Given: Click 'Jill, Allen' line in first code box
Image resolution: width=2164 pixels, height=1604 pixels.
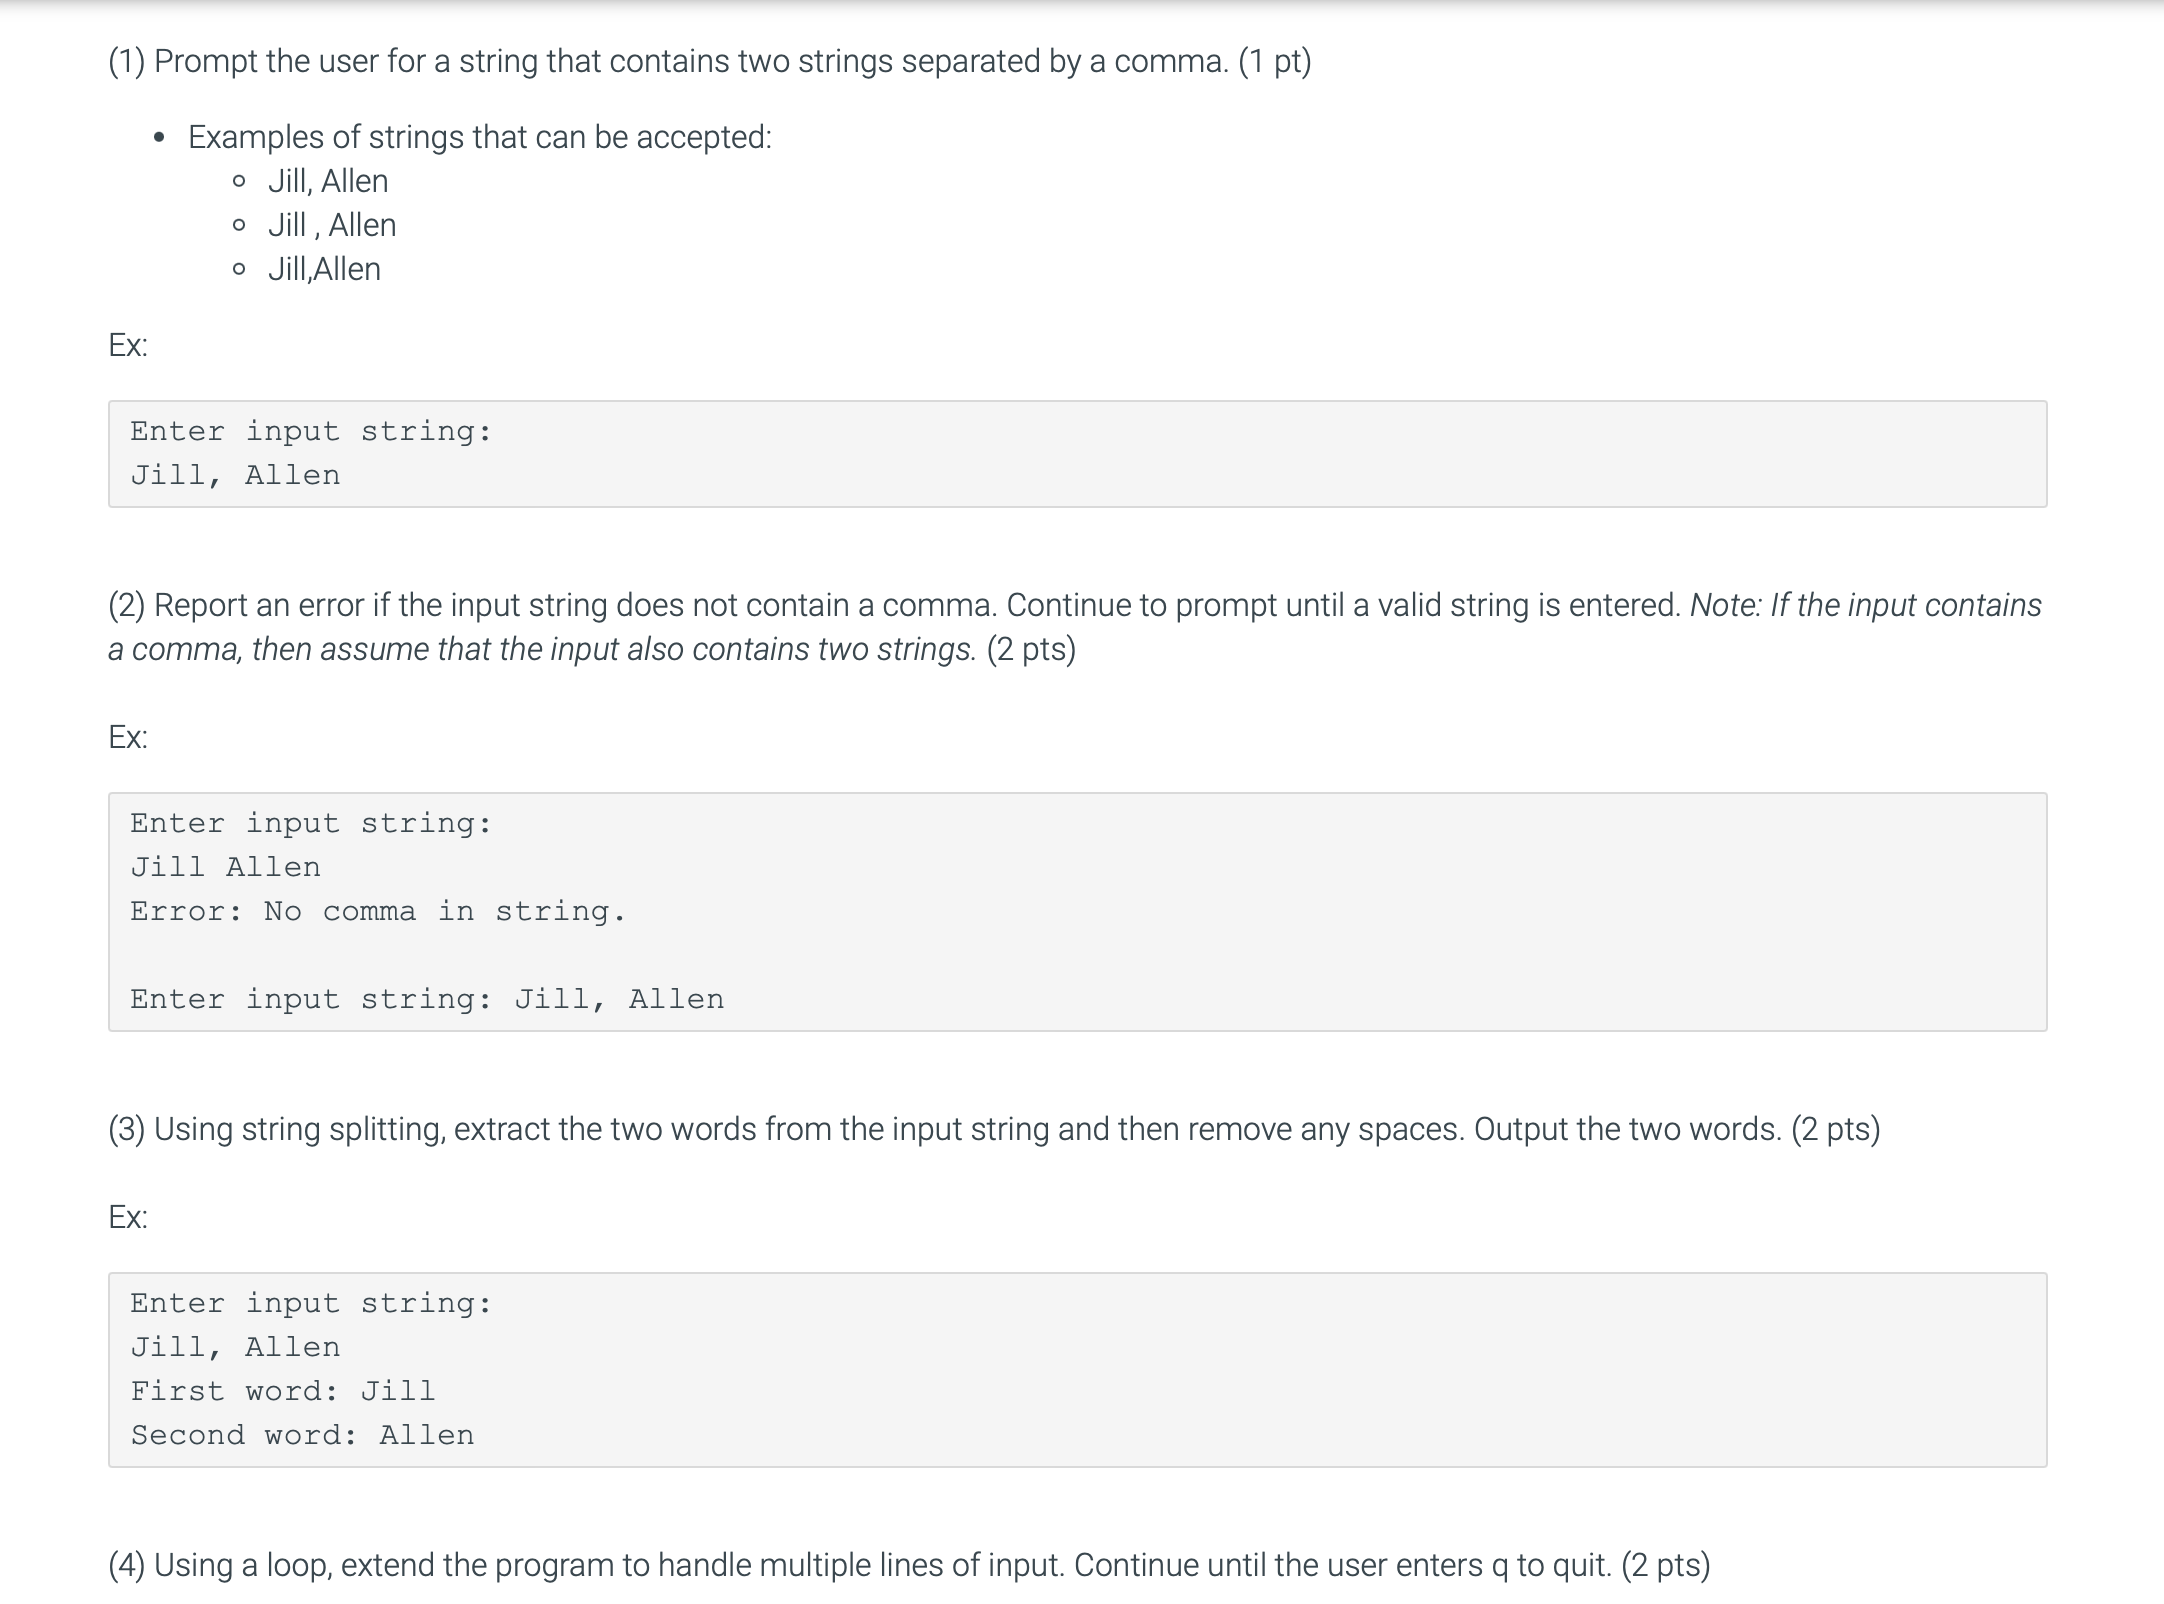Looking at the screenshot, I should pyautogui.click(x=235, y=475).
